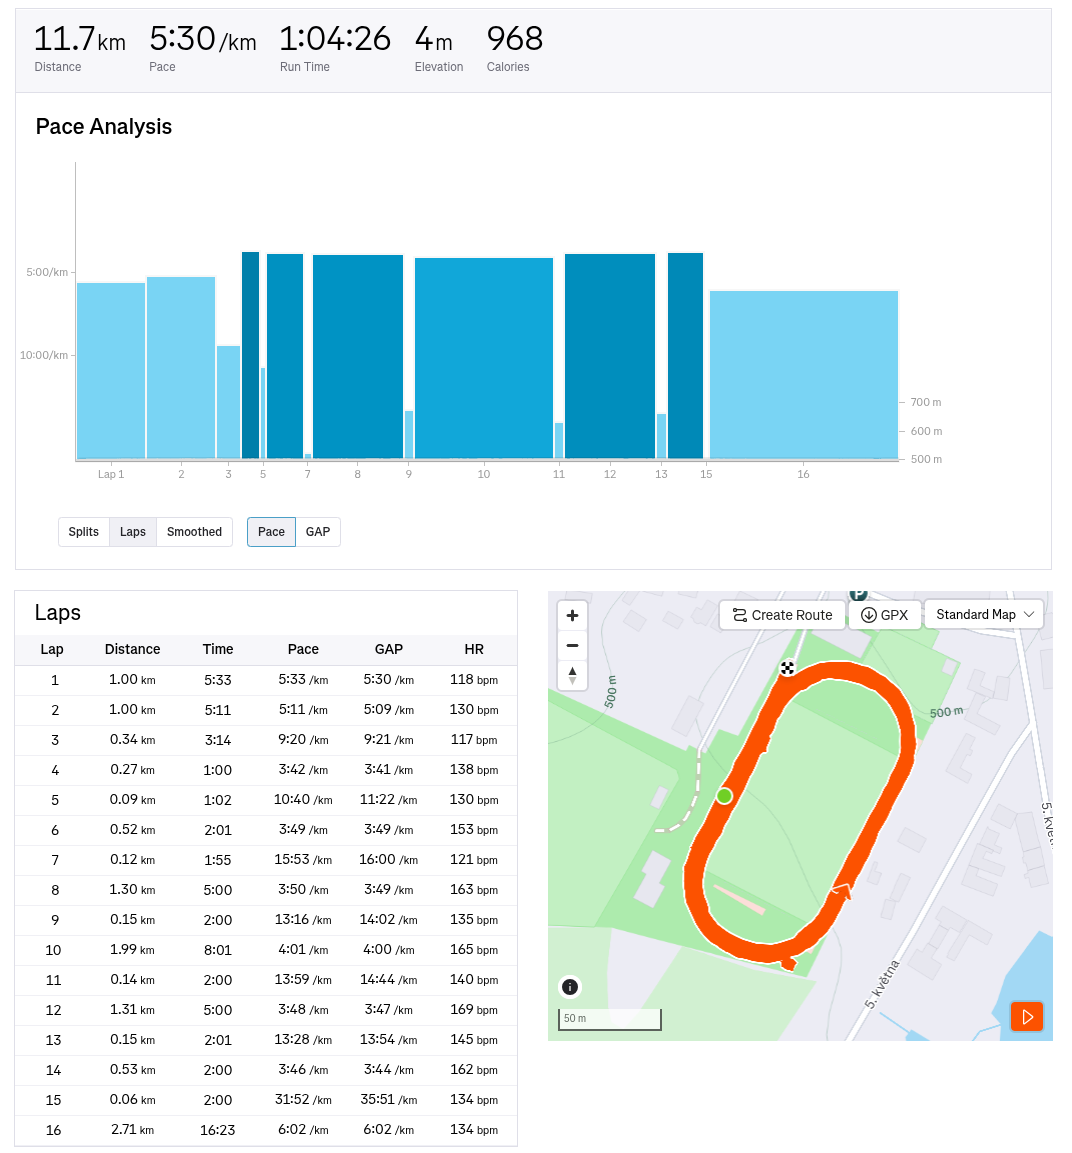Zoom in on the map
Image resolution: width=1072 pixels, height=1153 pixels.
[x=572, y=616]
